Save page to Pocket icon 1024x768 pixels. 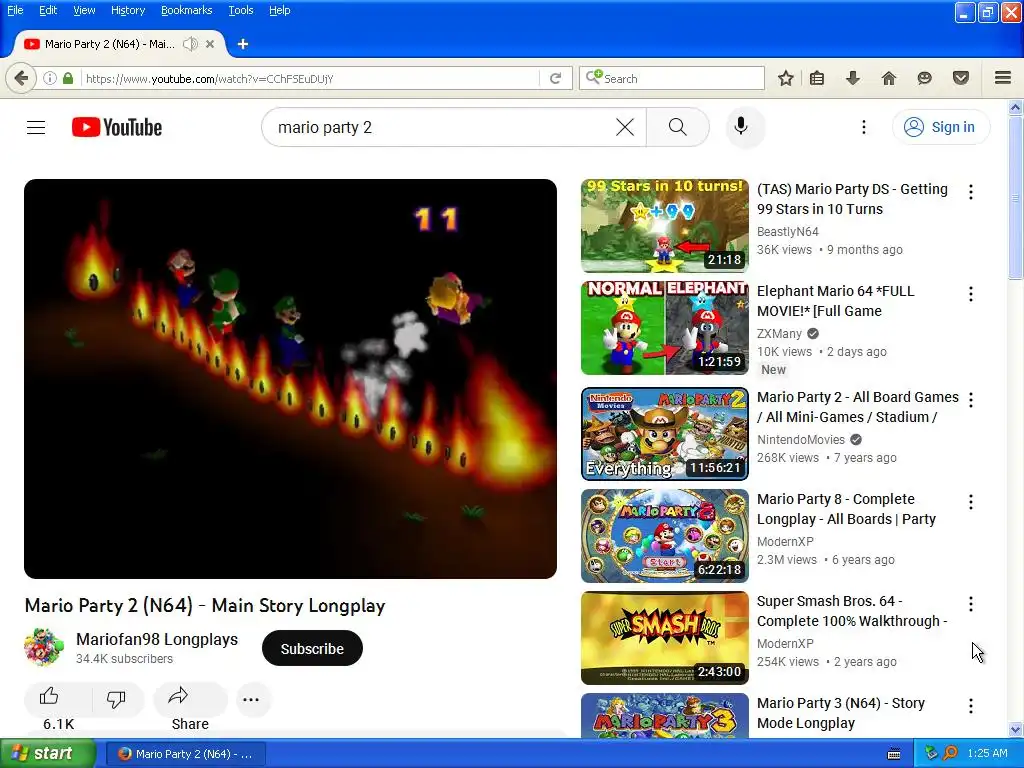pos(960,78)
